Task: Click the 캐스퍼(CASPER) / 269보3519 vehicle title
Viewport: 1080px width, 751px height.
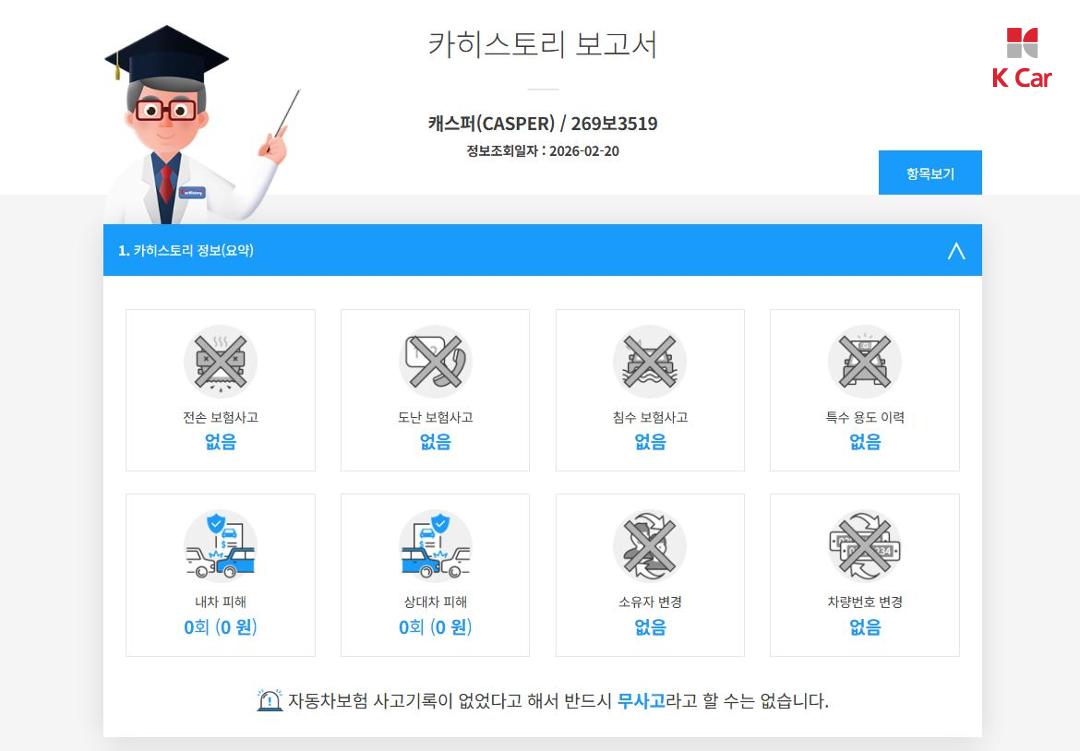Action: [543, 123]
